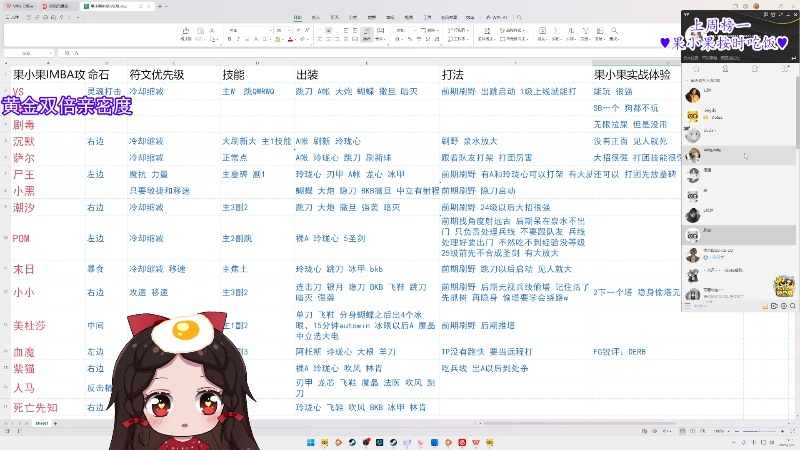
Task: Click the fx insert function icon
Action: tap(77, 53)
